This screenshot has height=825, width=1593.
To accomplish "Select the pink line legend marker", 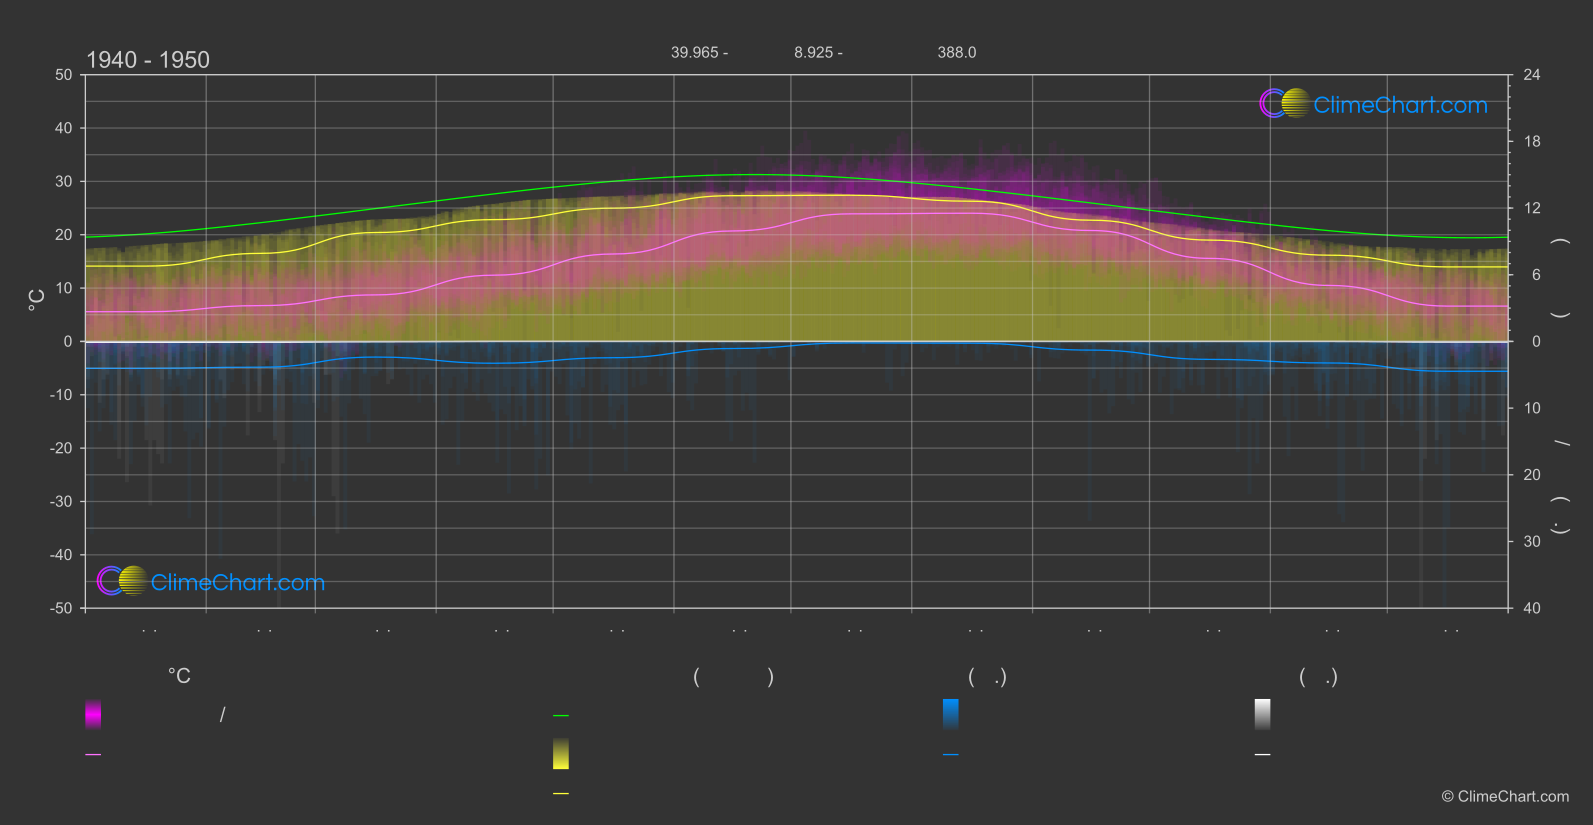I will [93, 755].
